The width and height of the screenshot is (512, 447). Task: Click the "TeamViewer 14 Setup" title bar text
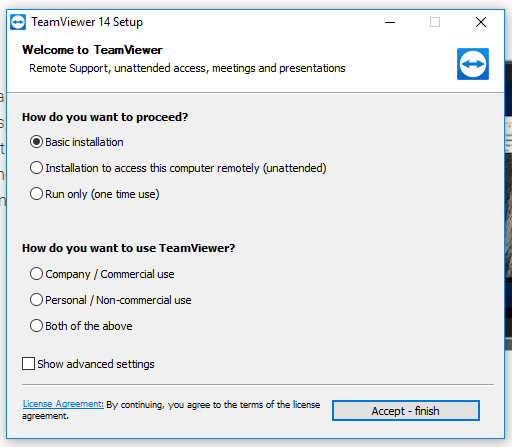pos(87,23)
